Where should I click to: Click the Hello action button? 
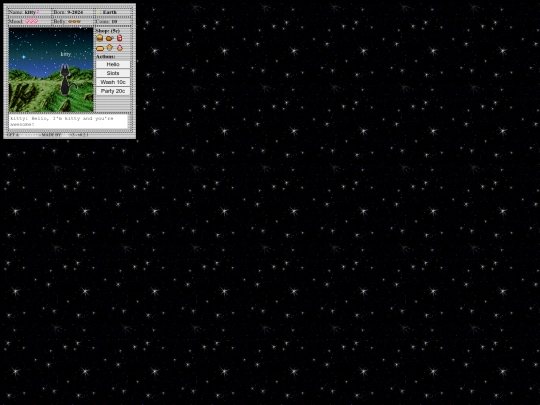(113, 64)
